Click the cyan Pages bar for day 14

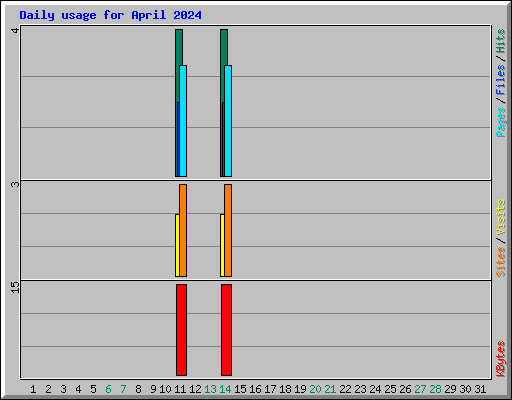click(x=228, y=121)
